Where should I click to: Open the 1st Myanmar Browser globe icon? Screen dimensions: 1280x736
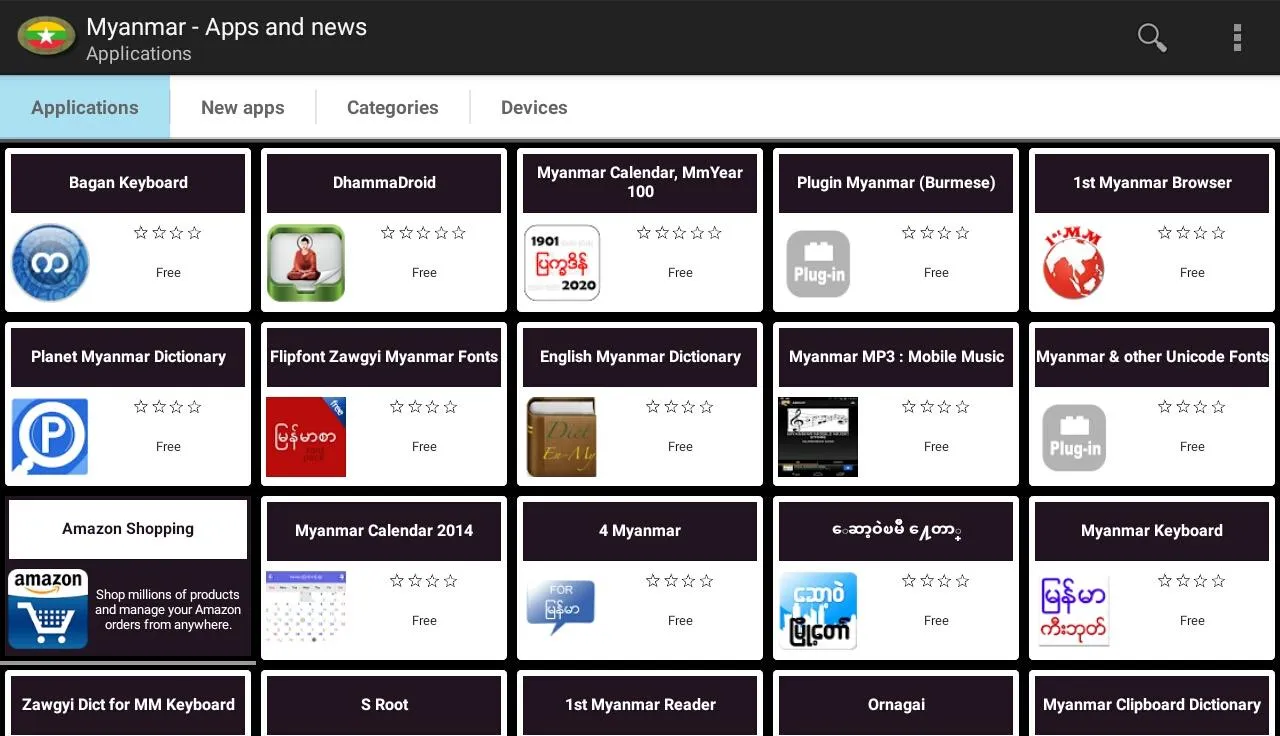coord(1074,263)
